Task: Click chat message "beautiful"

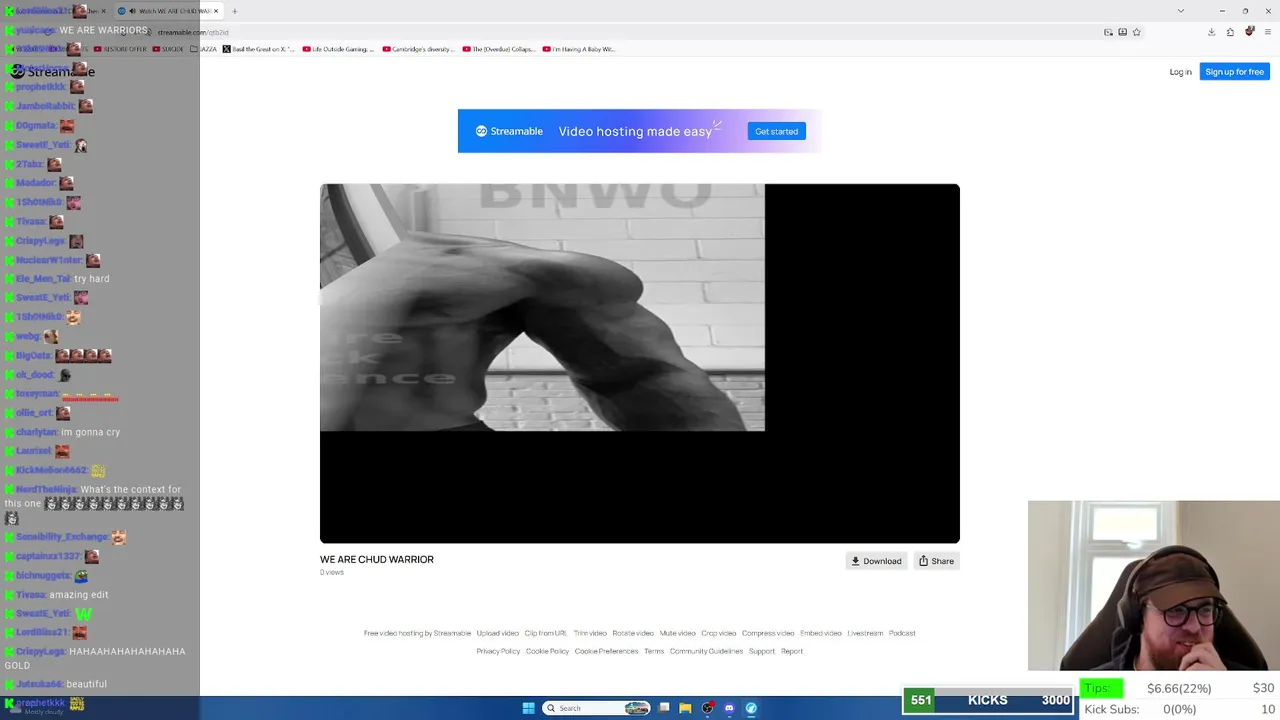Action: pos(87,684)
